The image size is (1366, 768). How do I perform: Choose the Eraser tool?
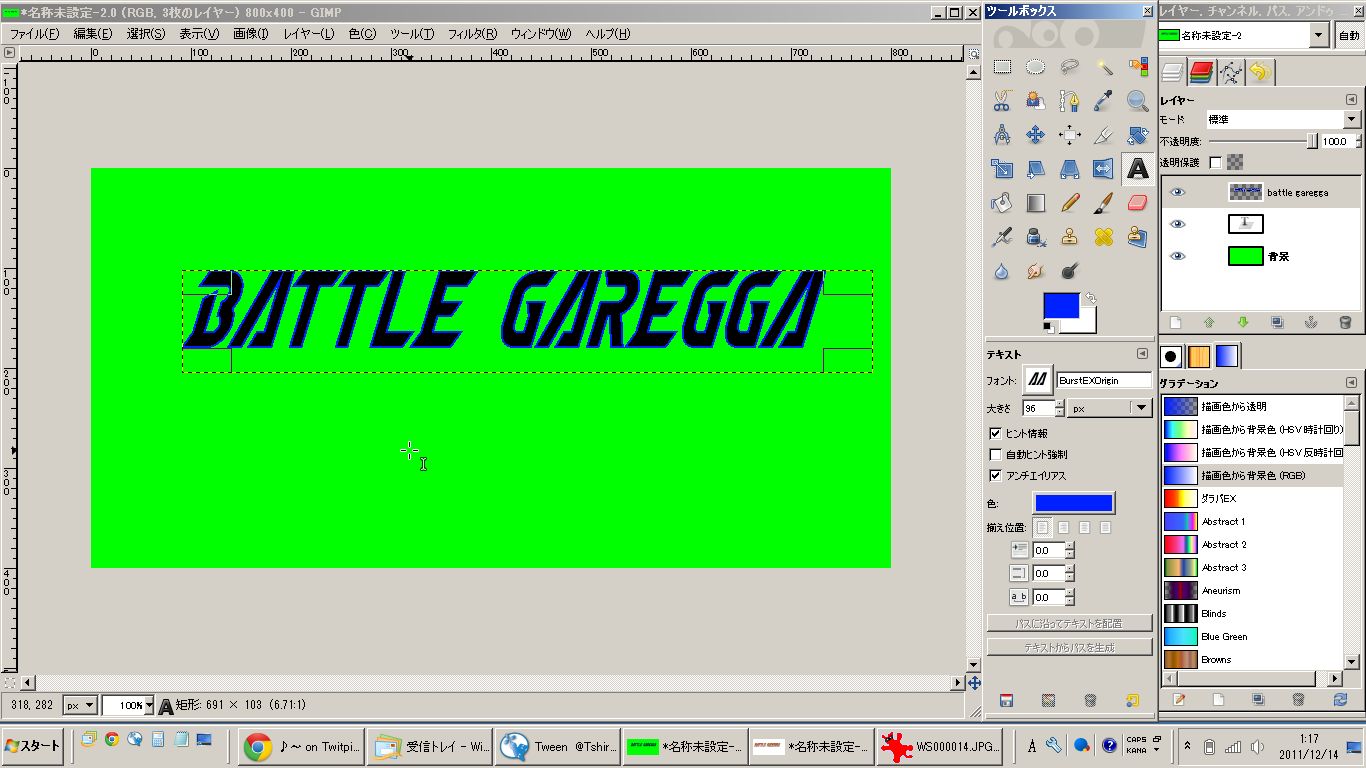click(x=1138, y=203)
